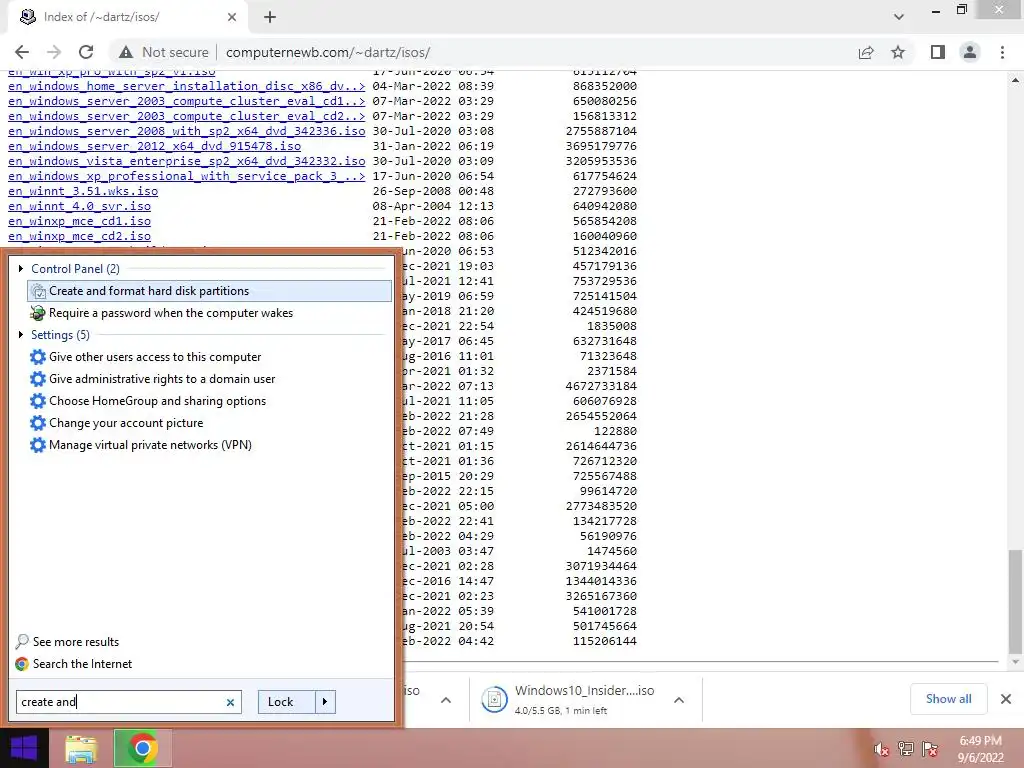Click the power icon beside Require a password
1024x768 pixels.
[39, 313]
